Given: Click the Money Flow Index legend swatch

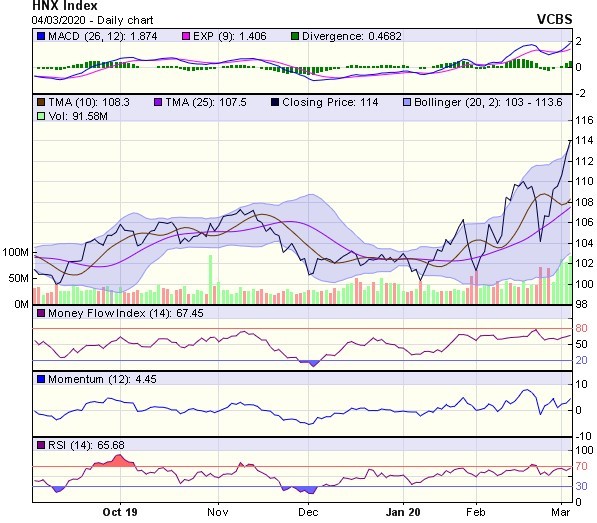Looking at the screenshot, I should tap(41, 313).
